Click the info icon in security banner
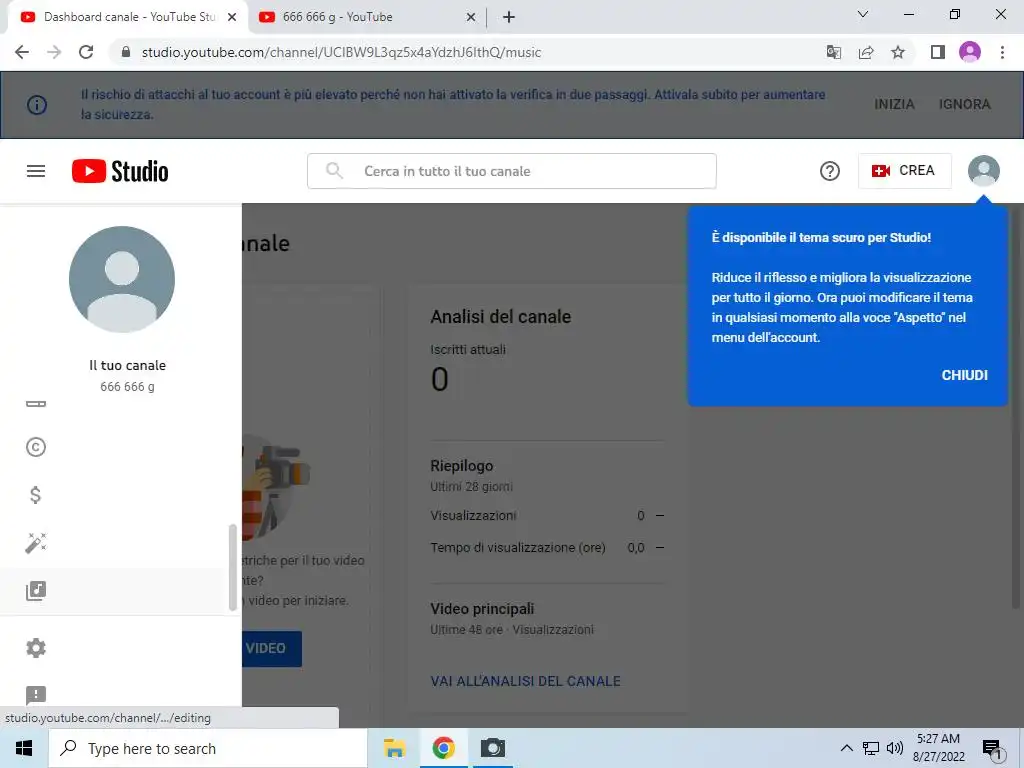 [x=37, y=104]
